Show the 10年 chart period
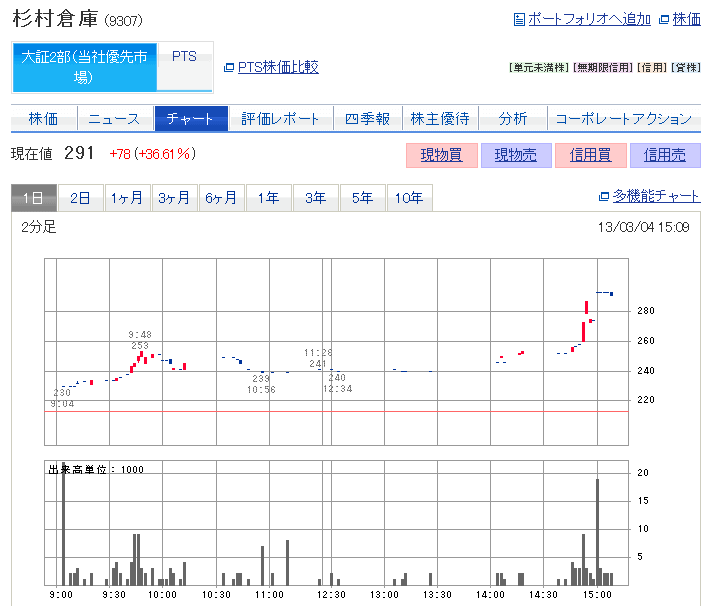 pyautogui.click(x=409, y=198)
